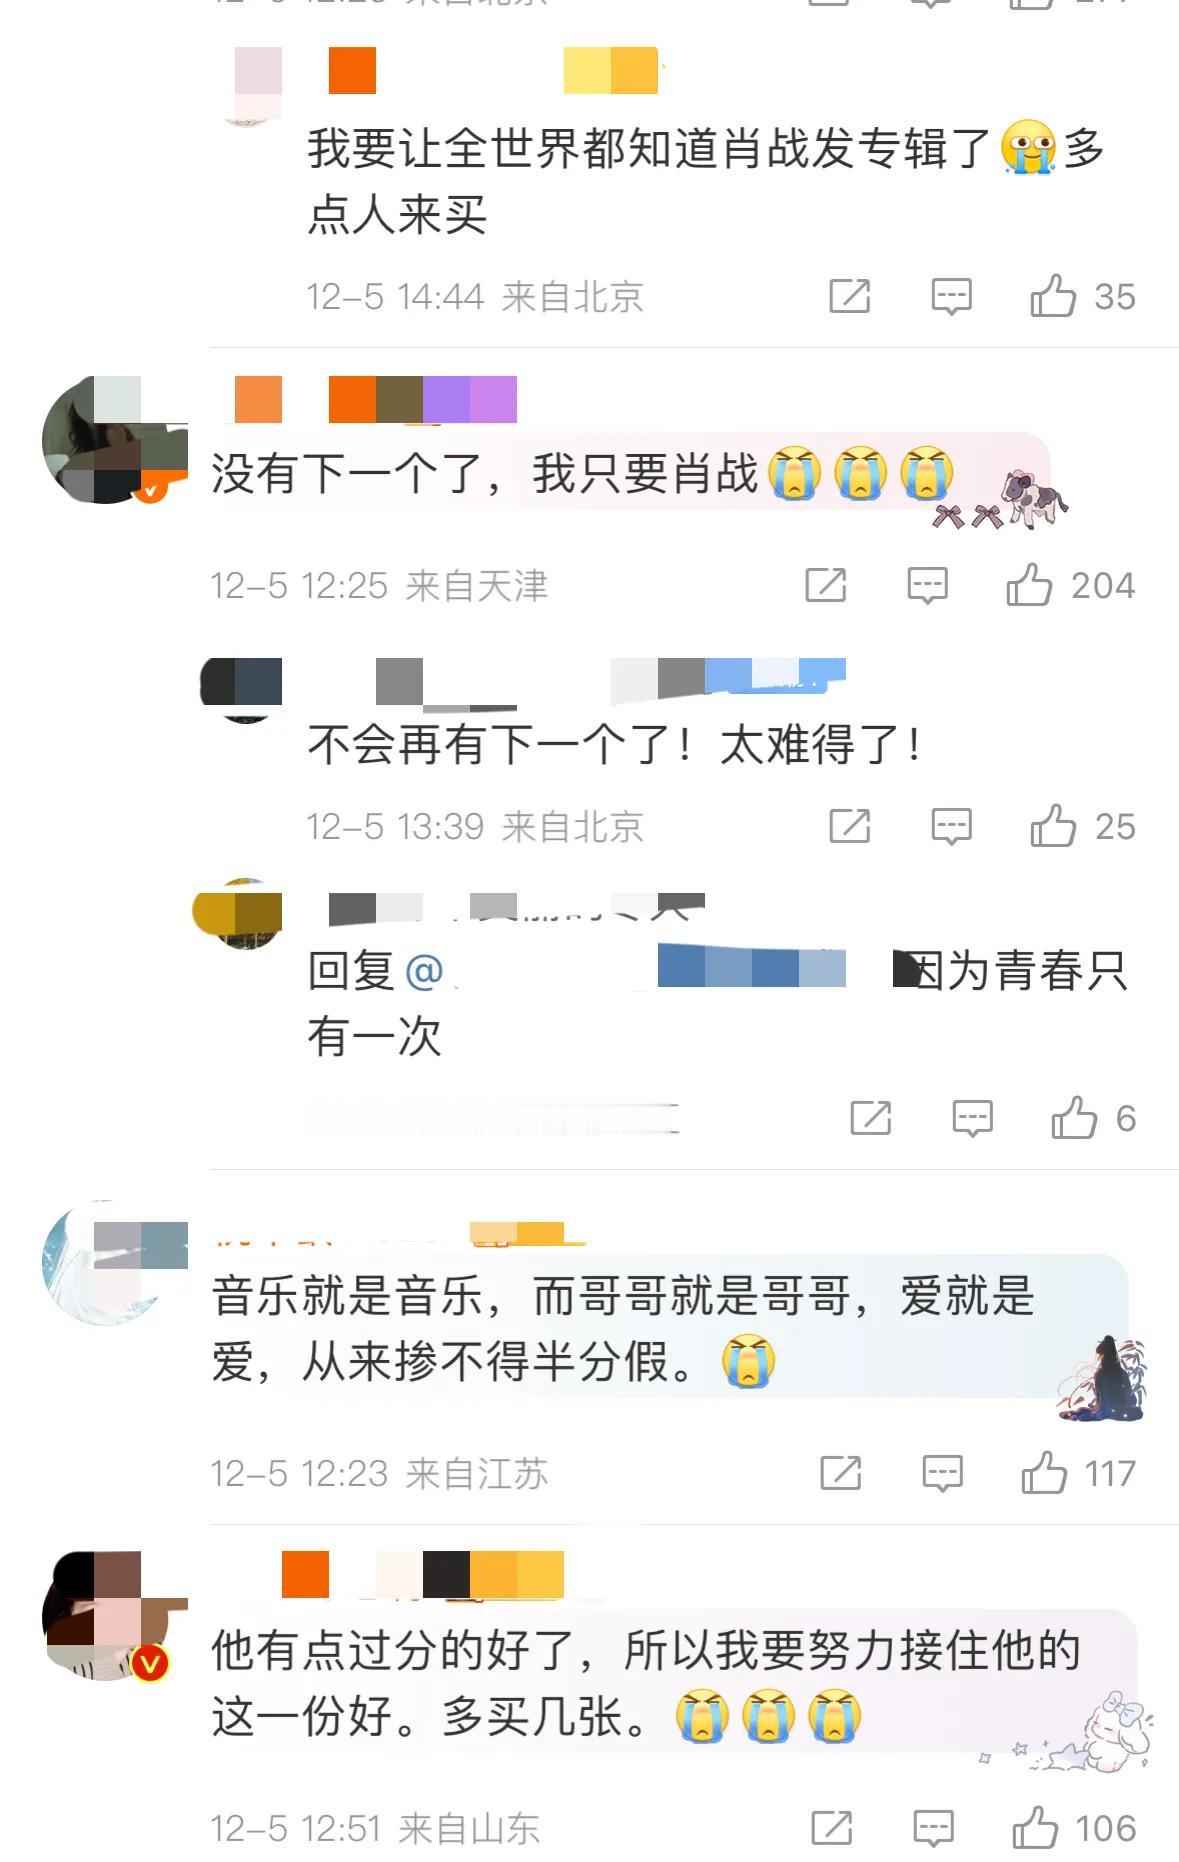Like the Tianjin comment with 204 likes
This screenshot has width=1179, height=1862.
[x=1029, y=585]
